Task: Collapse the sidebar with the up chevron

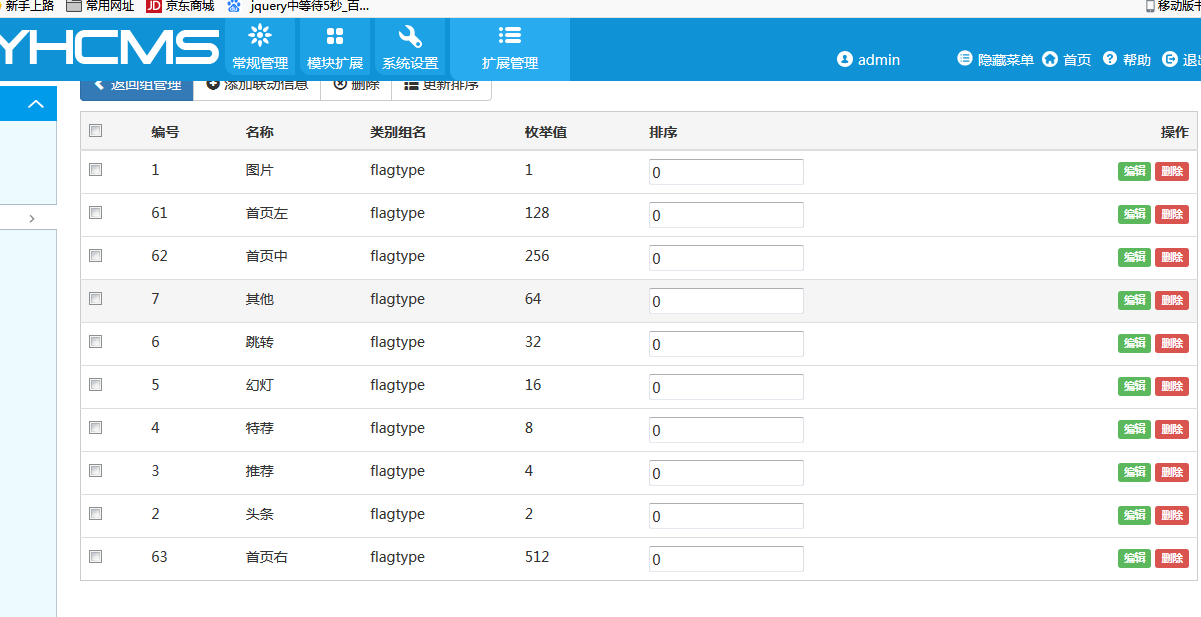Action: pos(36,104)
